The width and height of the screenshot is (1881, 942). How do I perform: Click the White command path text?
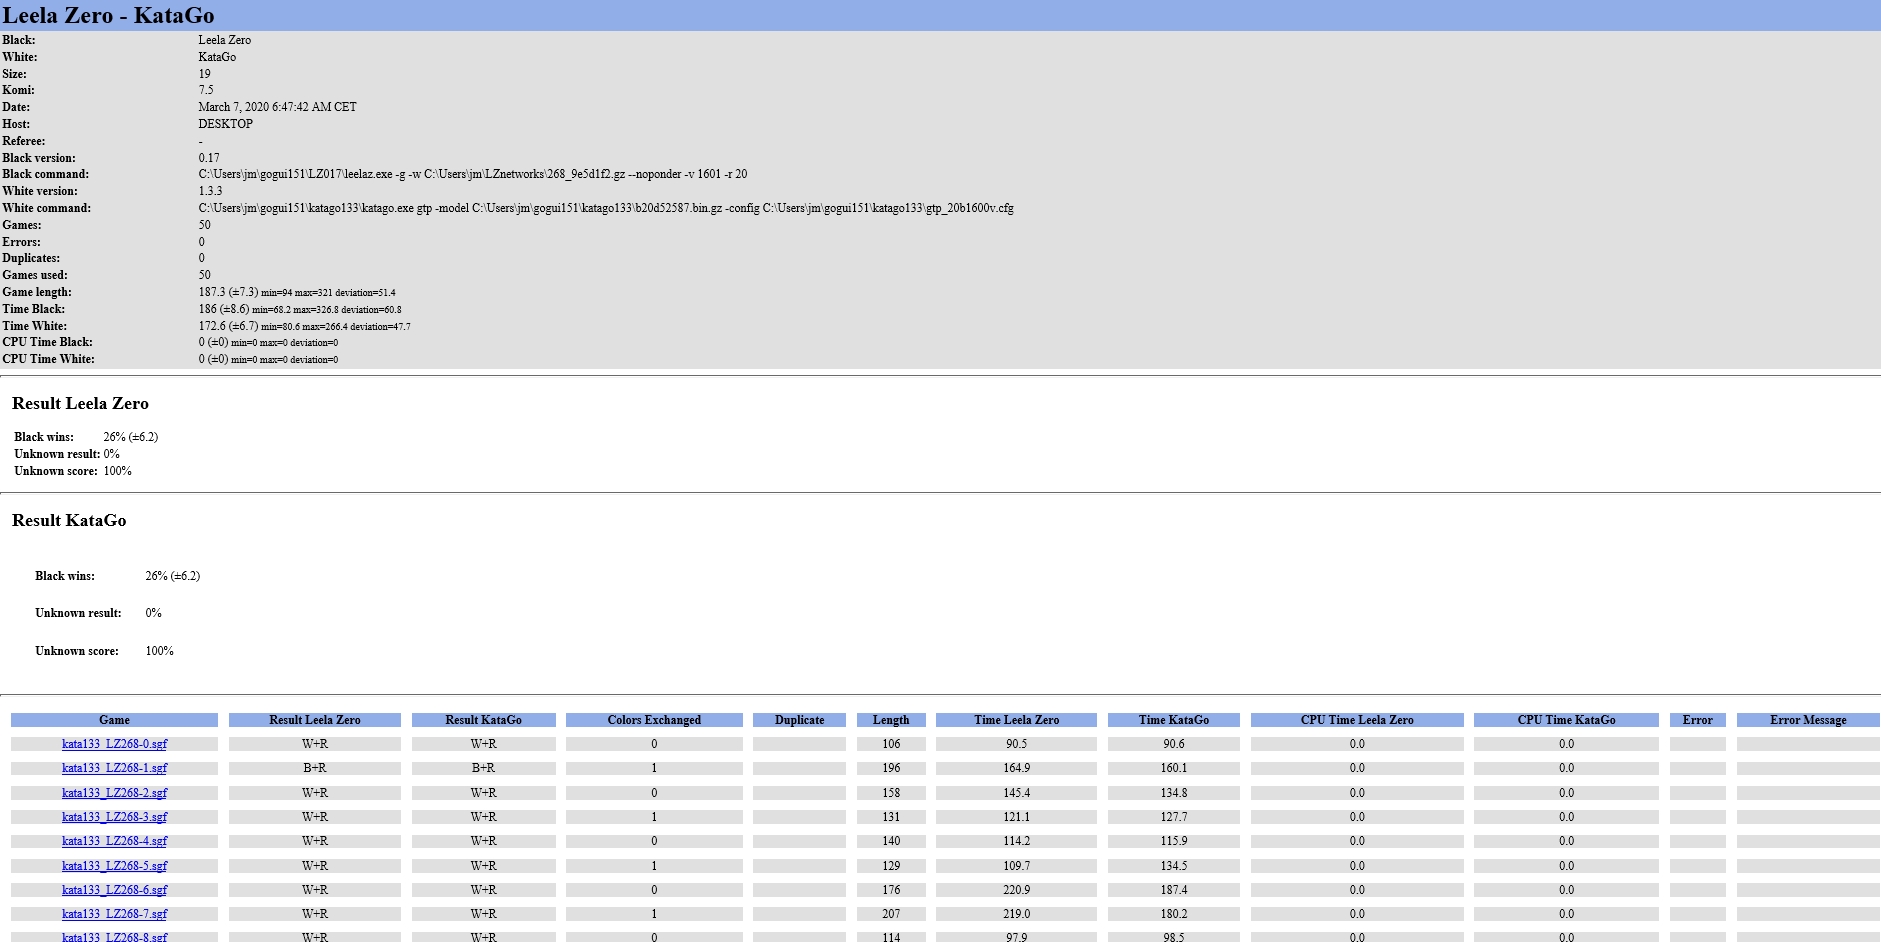[605, 208]
